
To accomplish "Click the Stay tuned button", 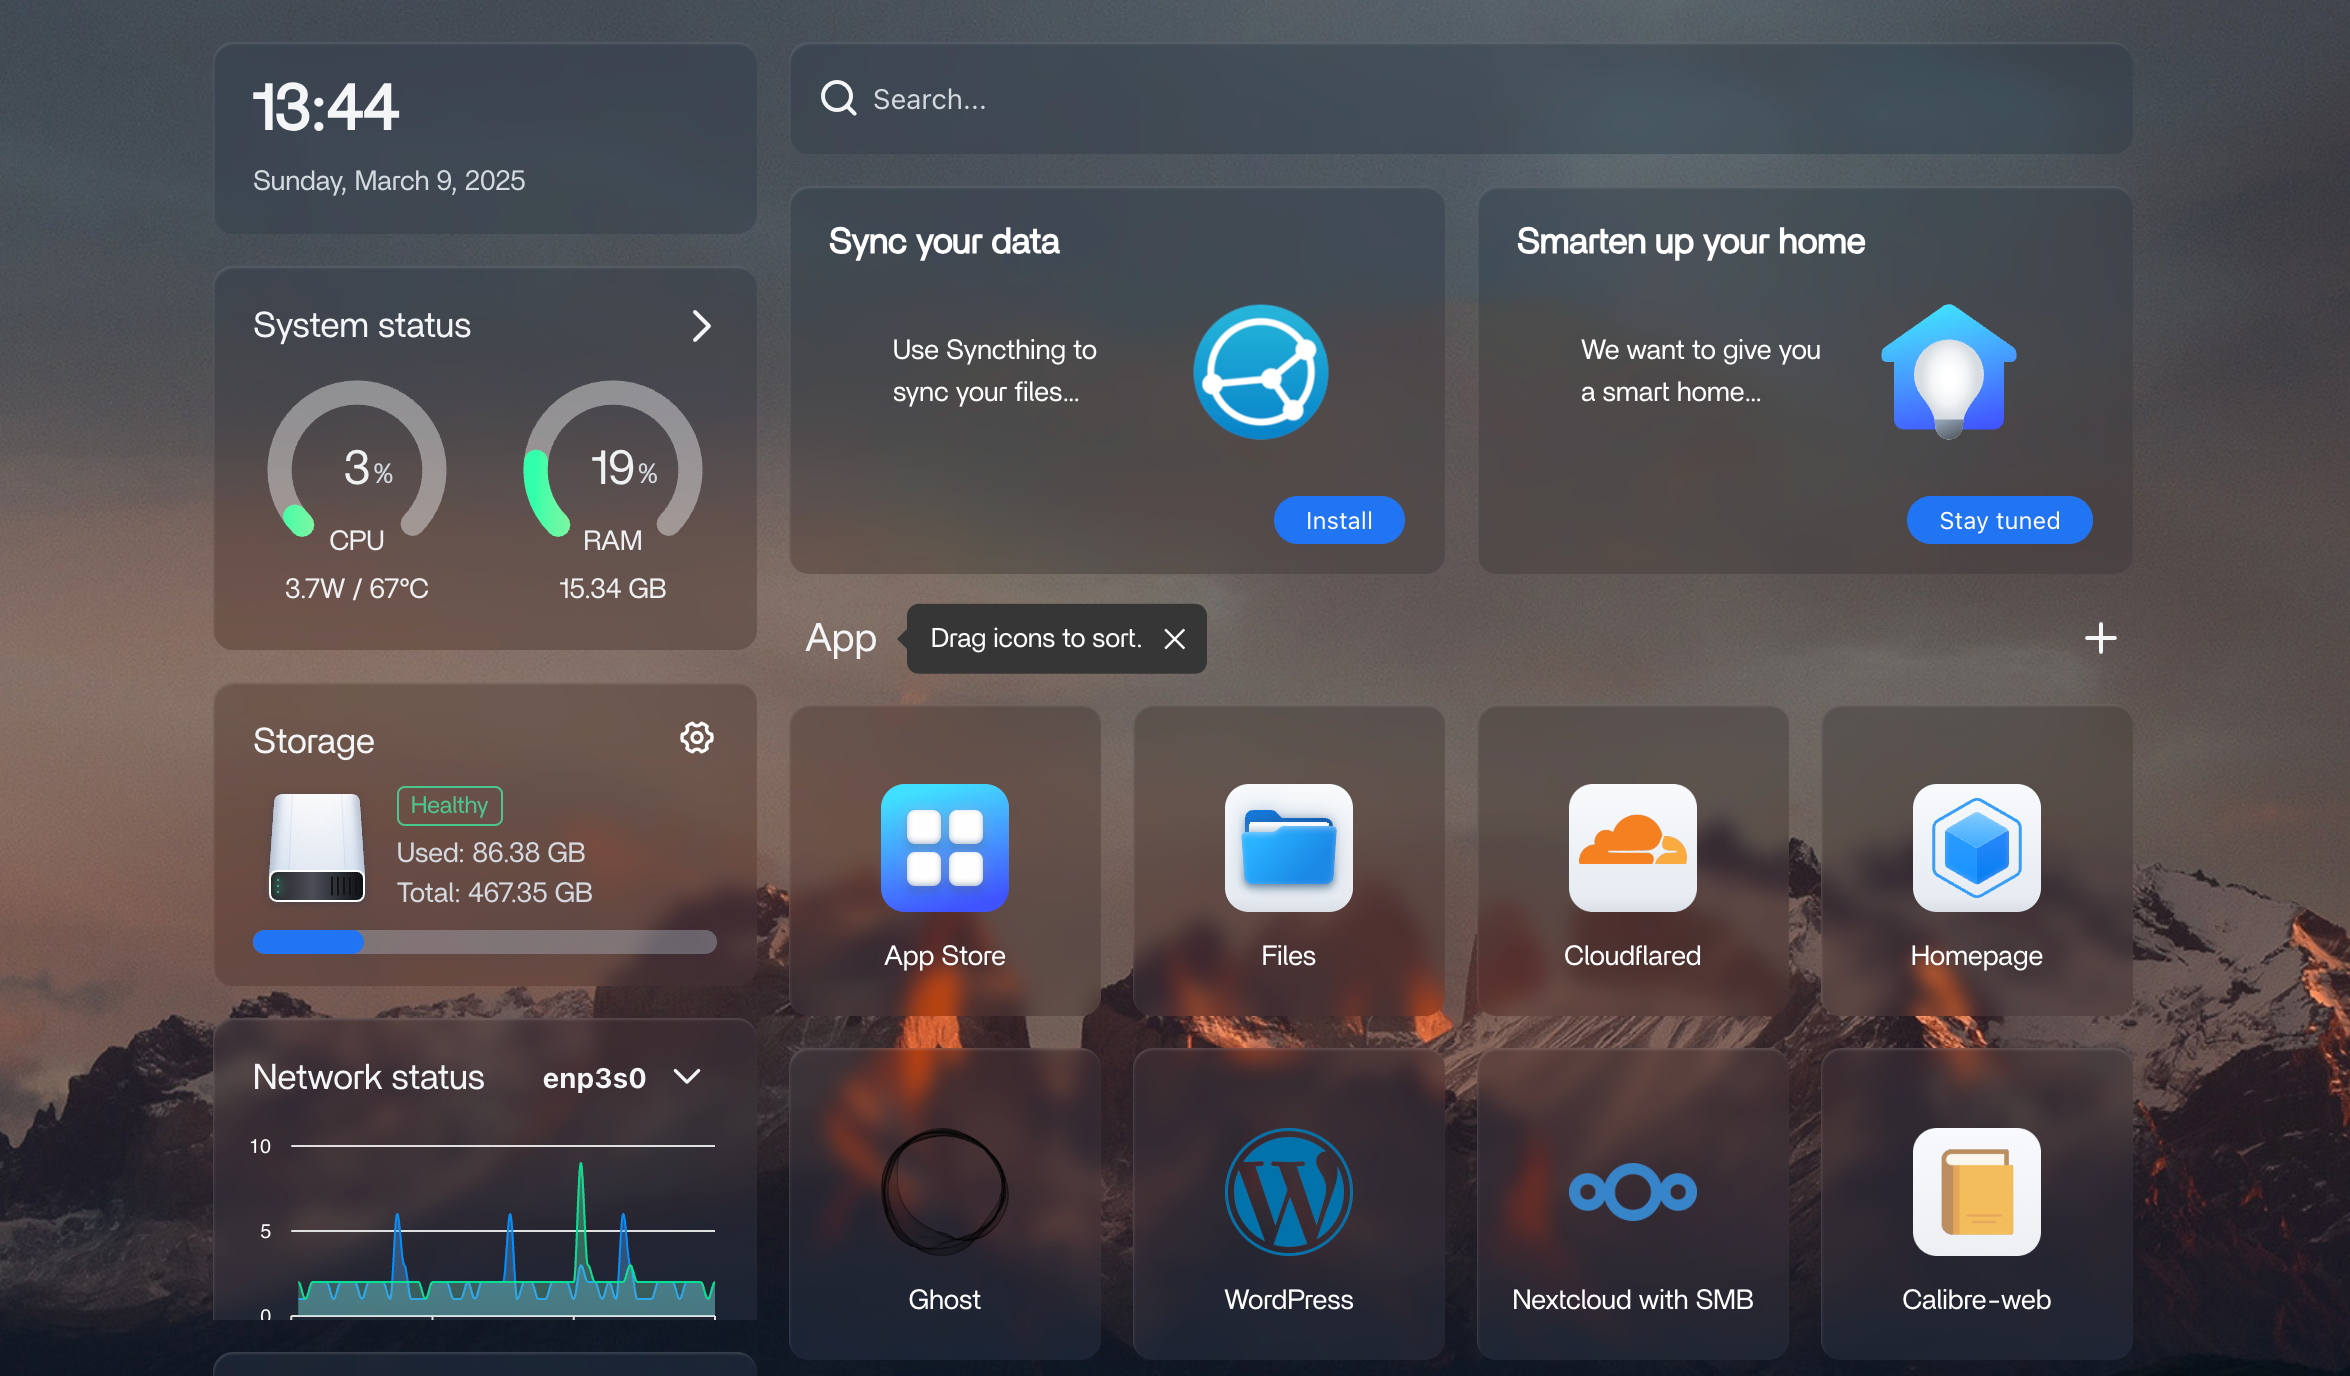I will [1999, 520].
